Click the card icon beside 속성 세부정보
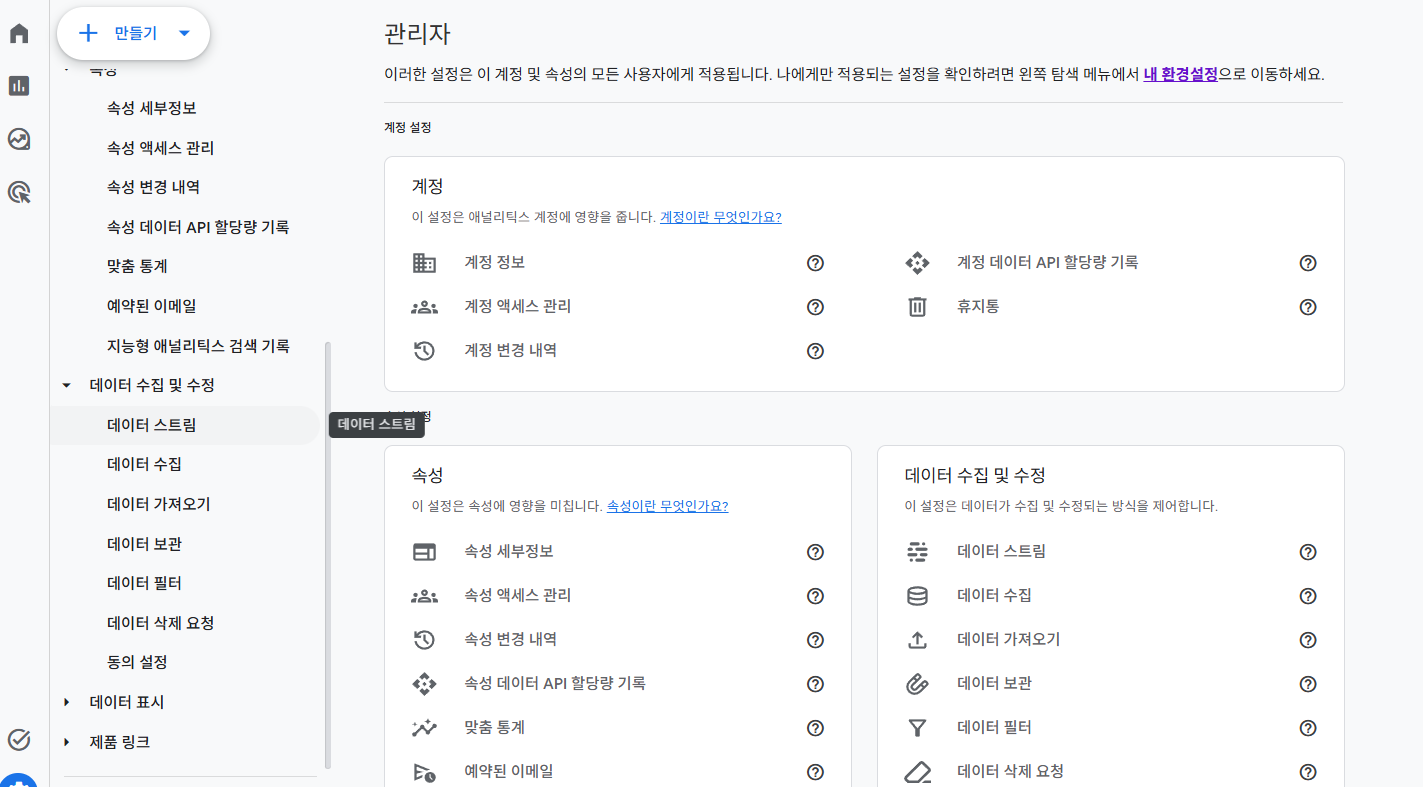 pos(424,552)
